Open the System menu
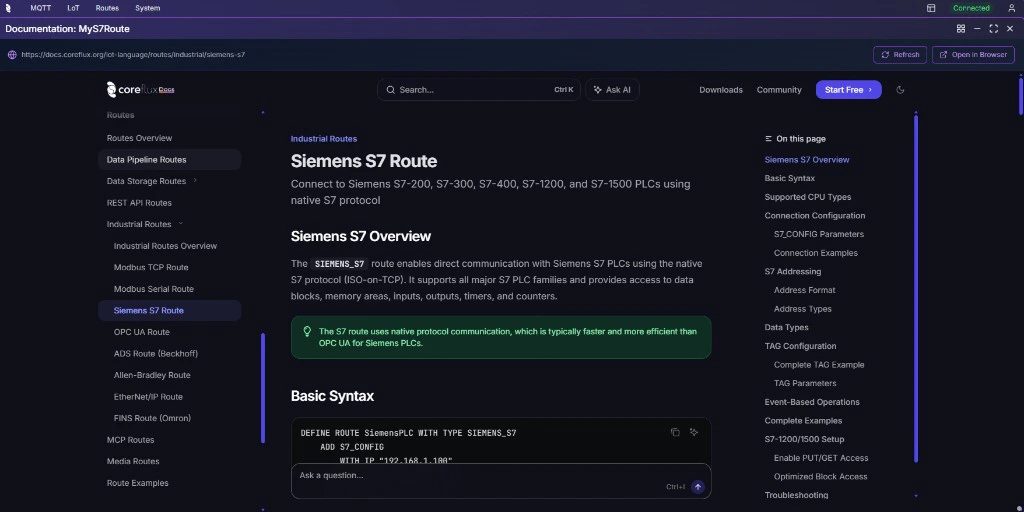 (x=148, y=8)
